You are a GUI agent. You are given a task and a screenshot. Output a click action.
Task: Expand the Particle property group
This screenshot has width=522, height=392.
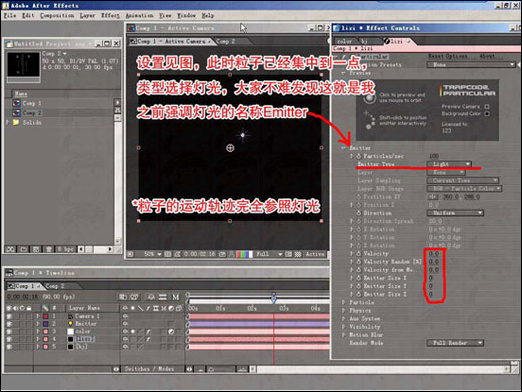point(343,302)
